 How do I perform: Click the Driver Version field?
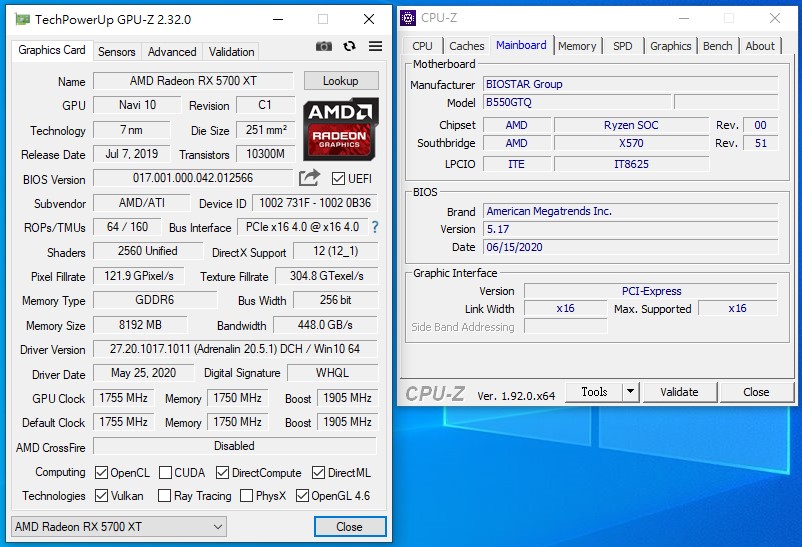[x=235, y=349]
